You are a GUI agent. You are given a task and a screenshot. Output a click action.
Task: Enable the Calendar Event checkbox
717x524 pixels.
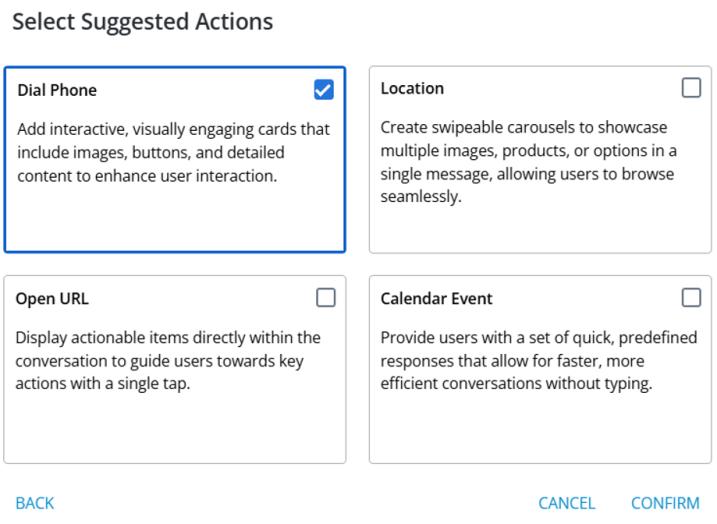click(691, 297)
